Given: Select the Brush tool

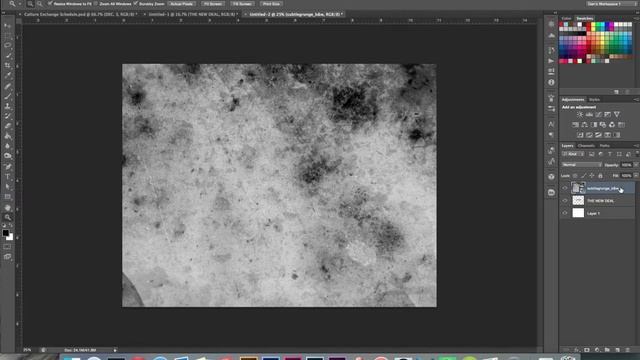Looking at the screenshot, I should [8, 96].
